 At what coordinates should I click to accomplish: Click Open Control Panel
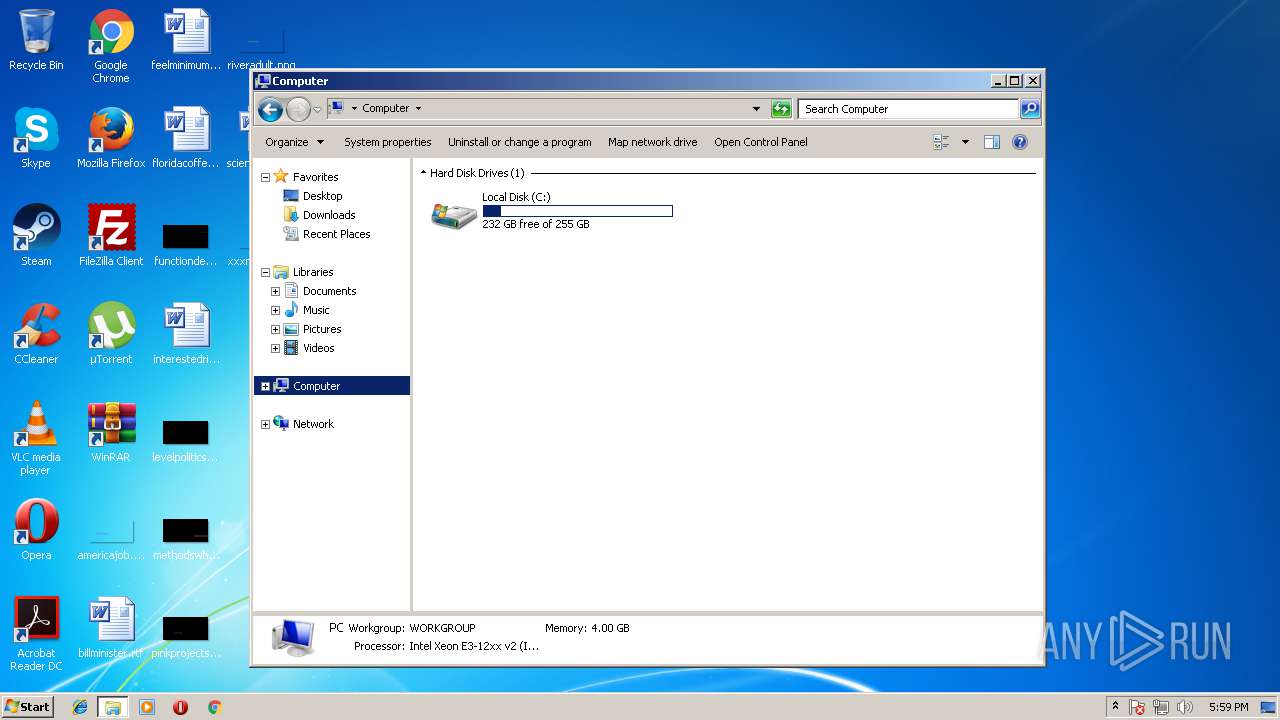761,142
